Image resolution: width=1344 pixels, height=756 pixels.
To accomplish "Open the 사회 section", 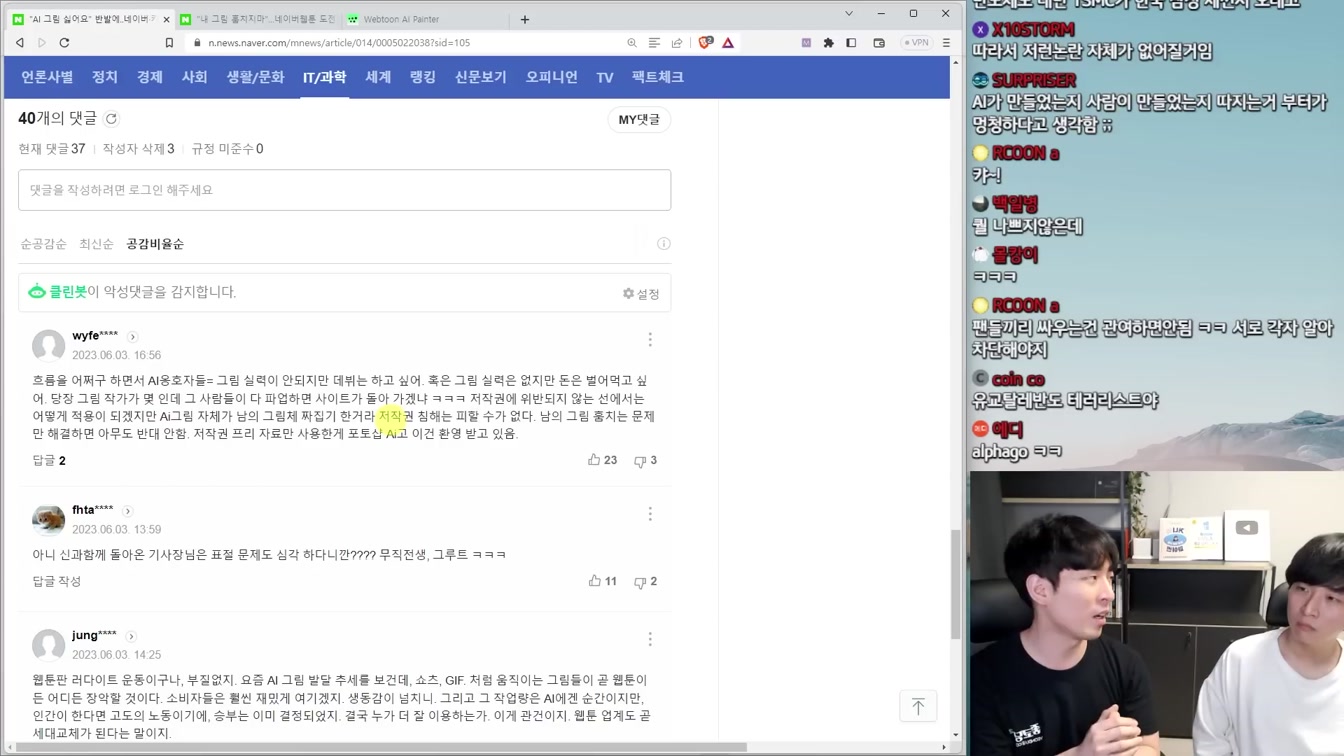I will (194, 77).
